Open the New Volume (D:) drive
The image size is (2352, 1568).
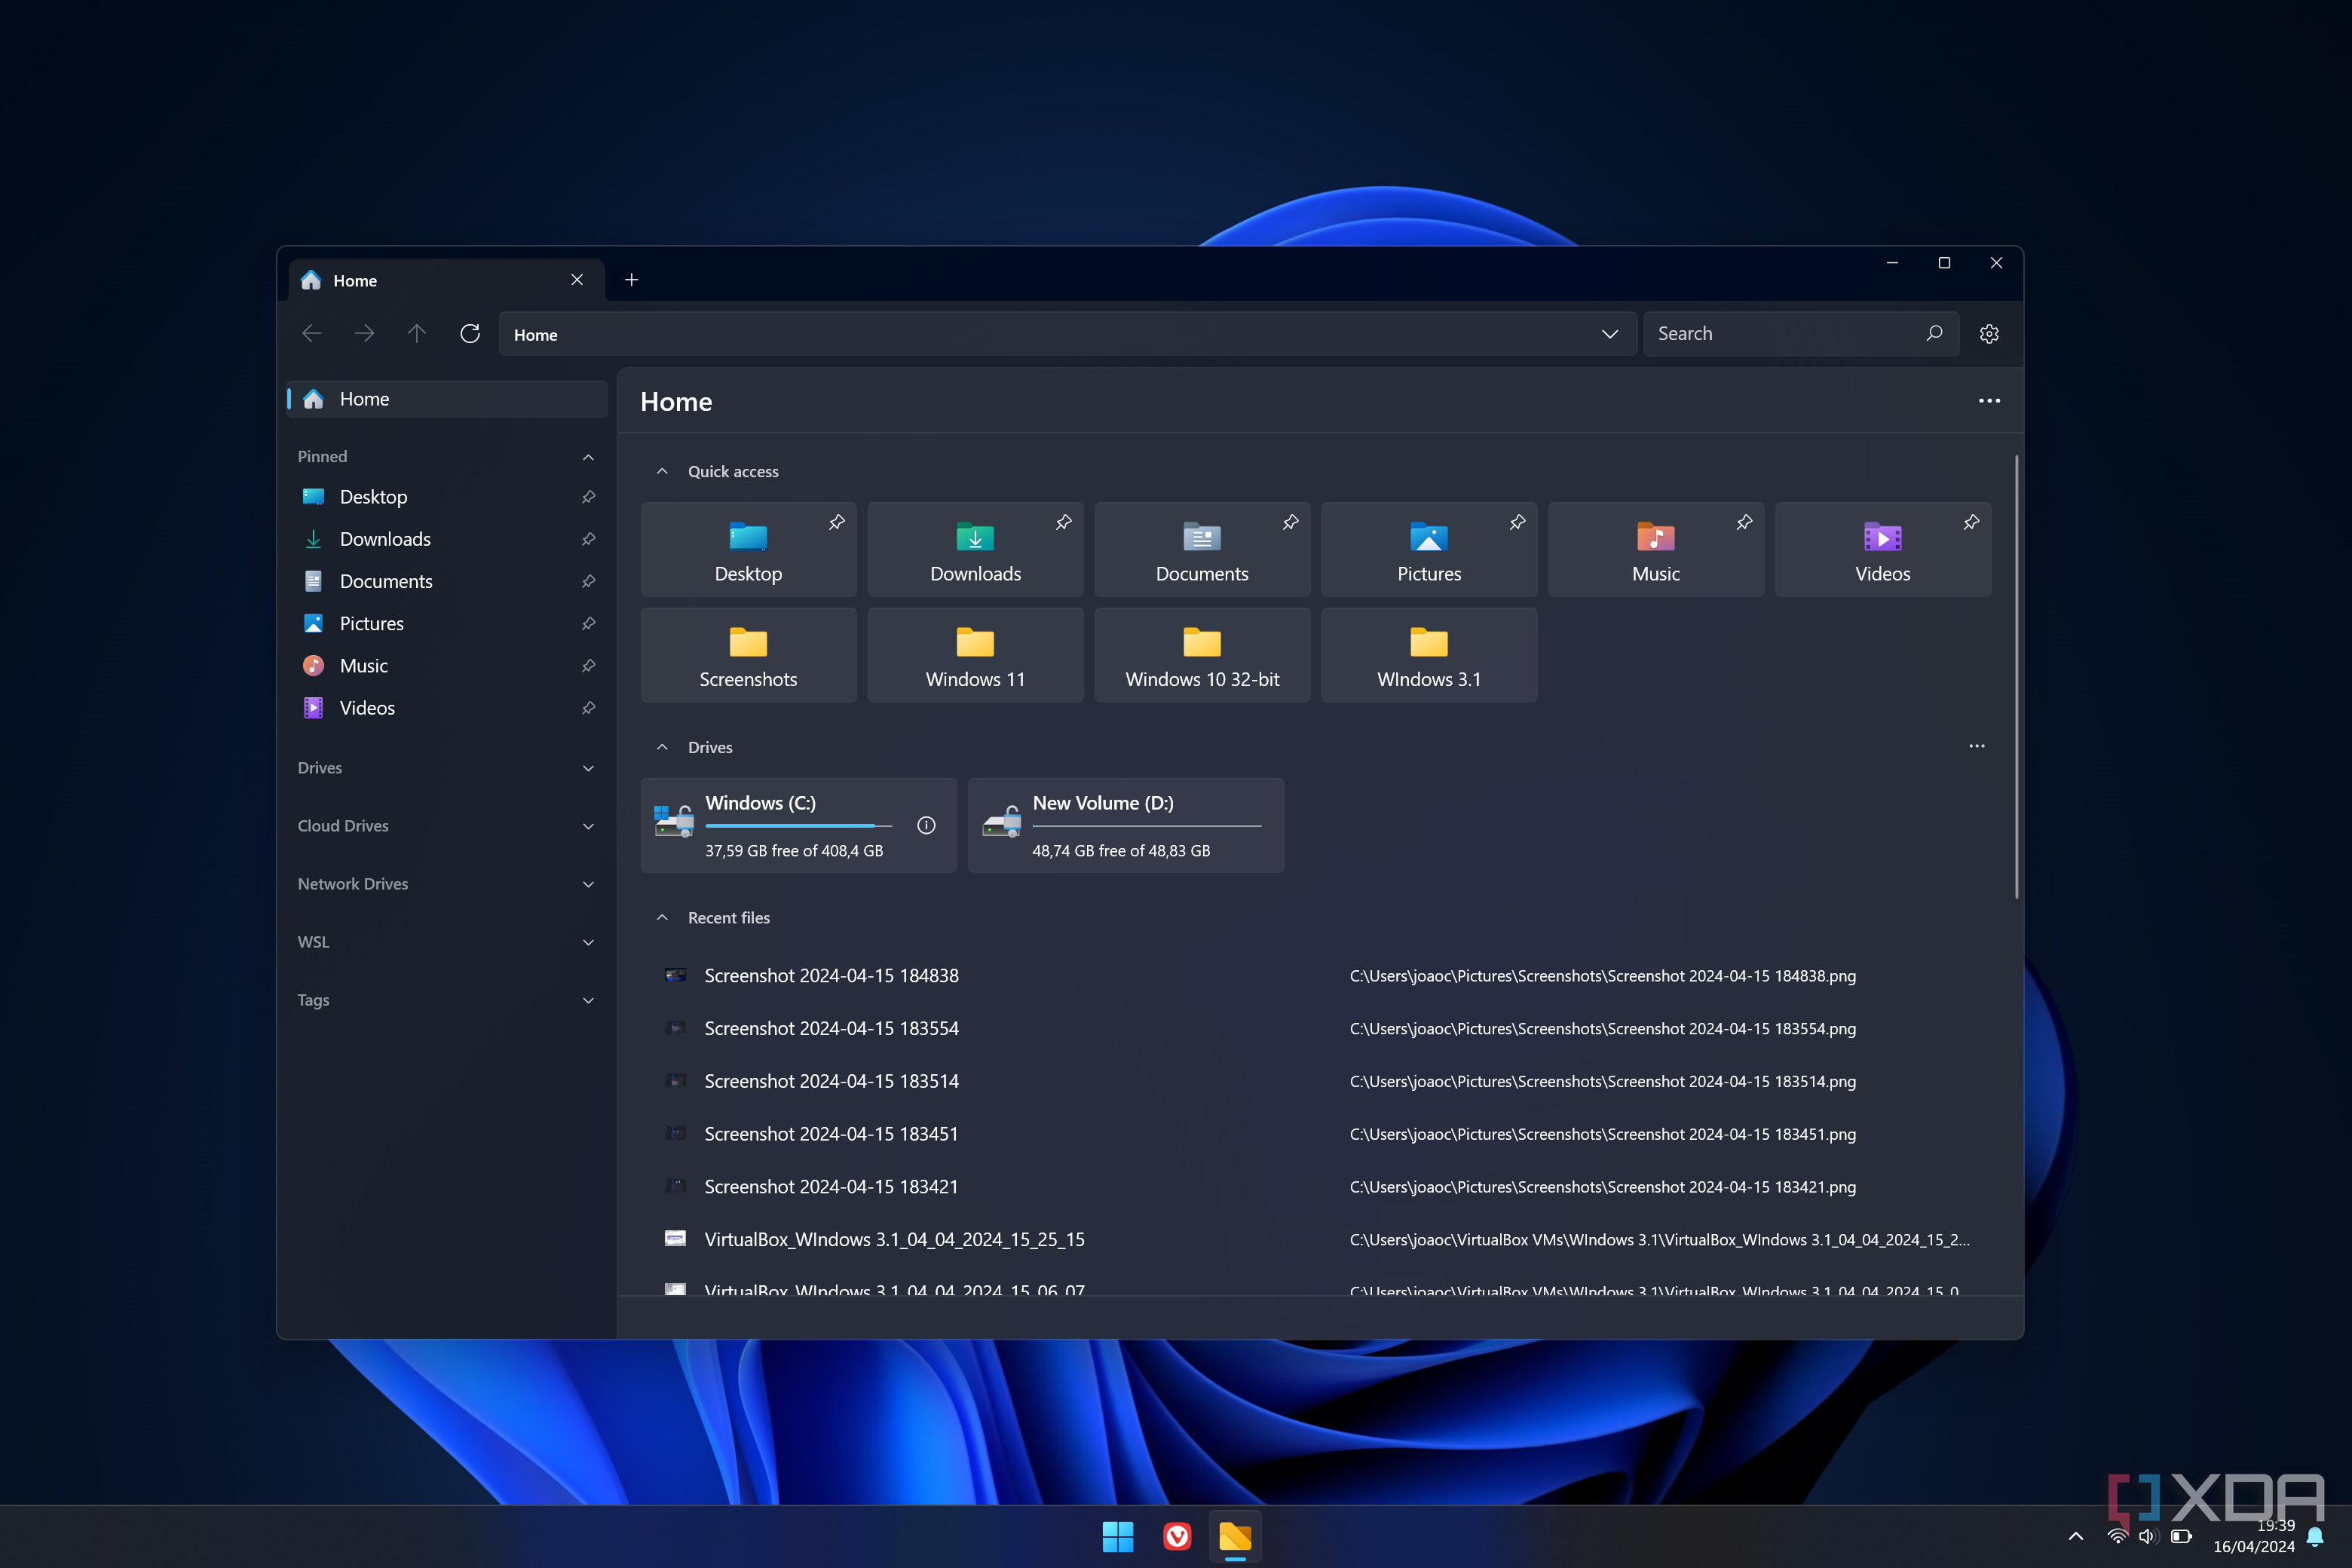[1126, 825]
